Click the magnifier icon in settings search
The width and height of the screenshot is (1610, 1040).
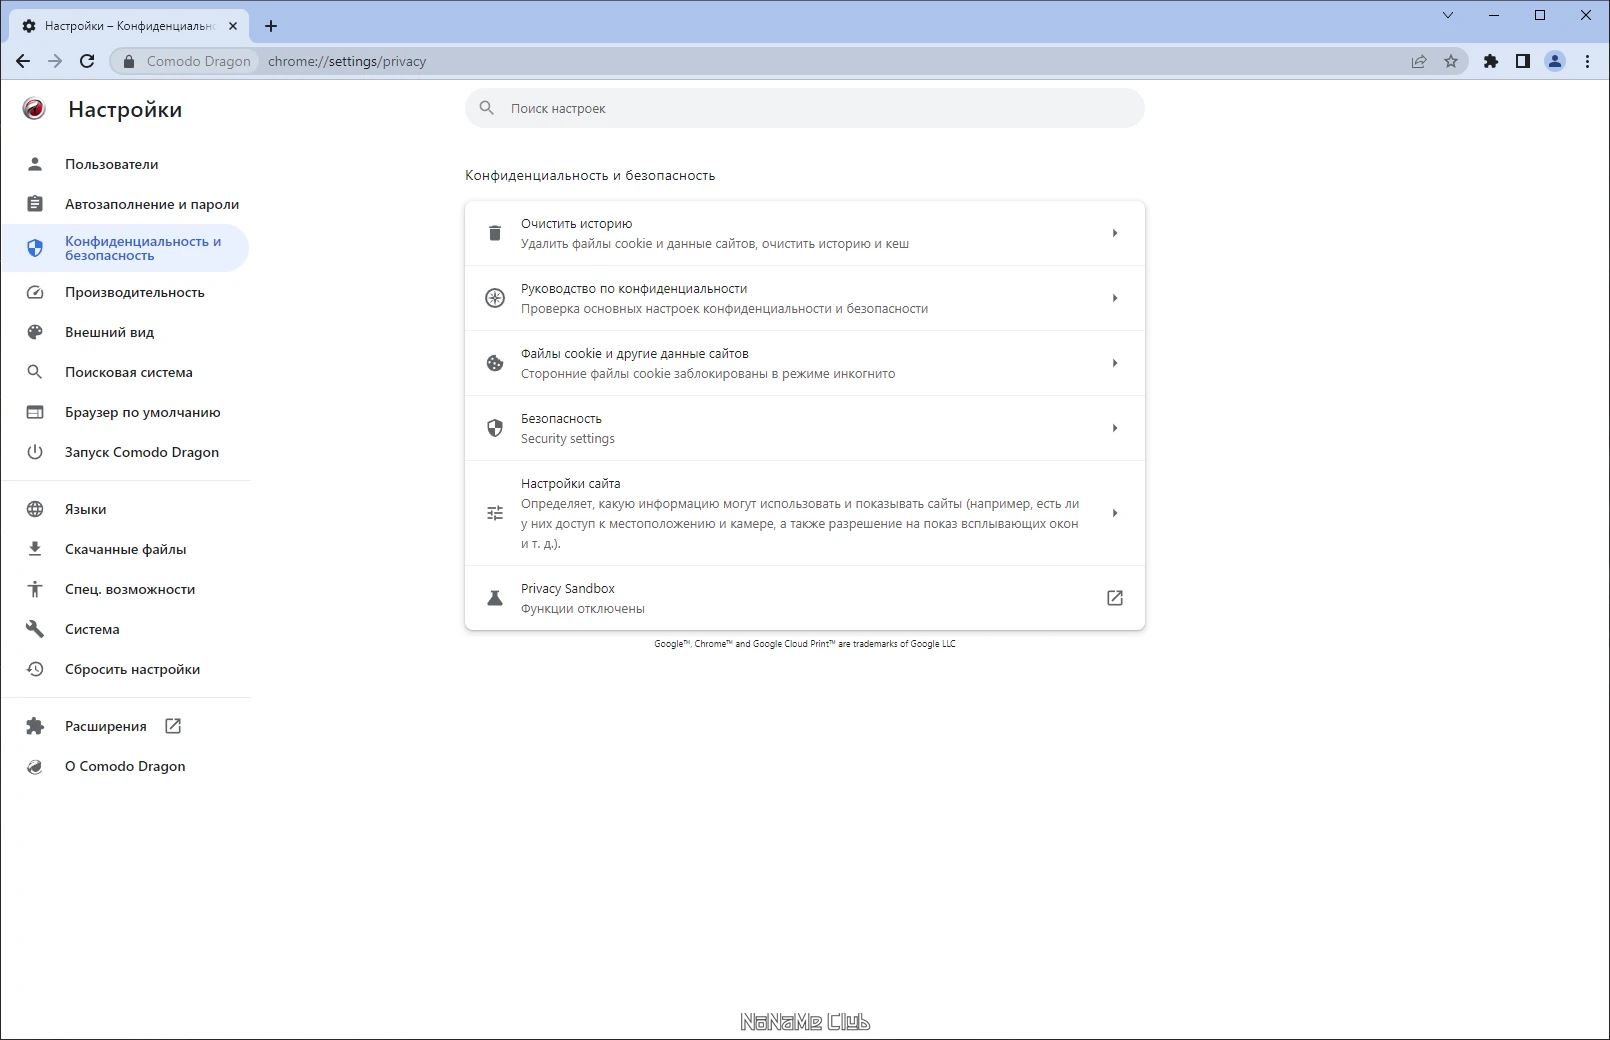[487, 108]
